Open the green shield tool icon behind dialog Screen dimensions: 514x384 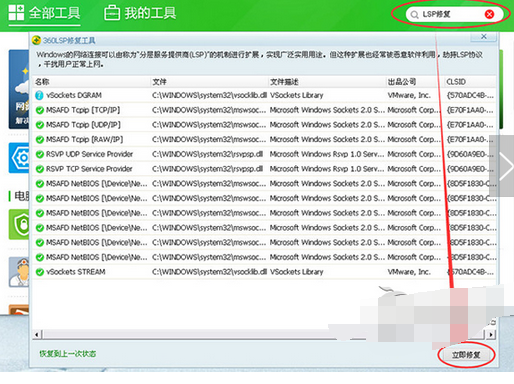coord(19,224)
